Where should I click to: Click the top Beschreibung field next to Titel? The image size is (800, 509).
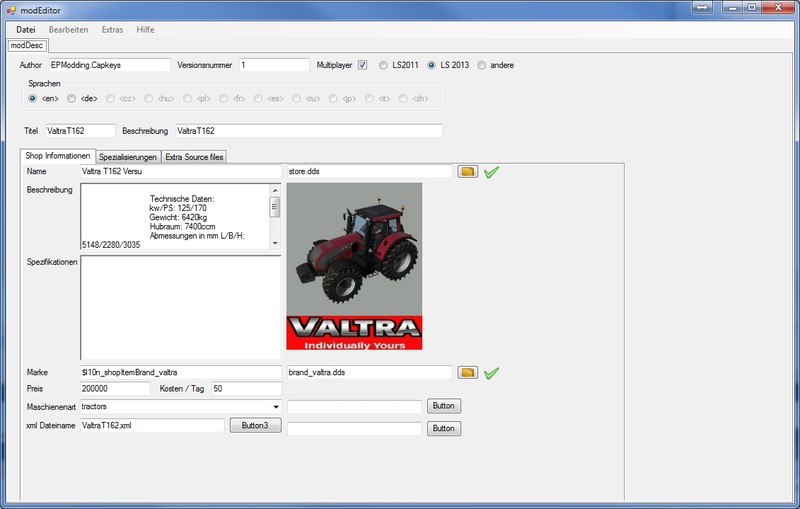(x=309, y=131)
